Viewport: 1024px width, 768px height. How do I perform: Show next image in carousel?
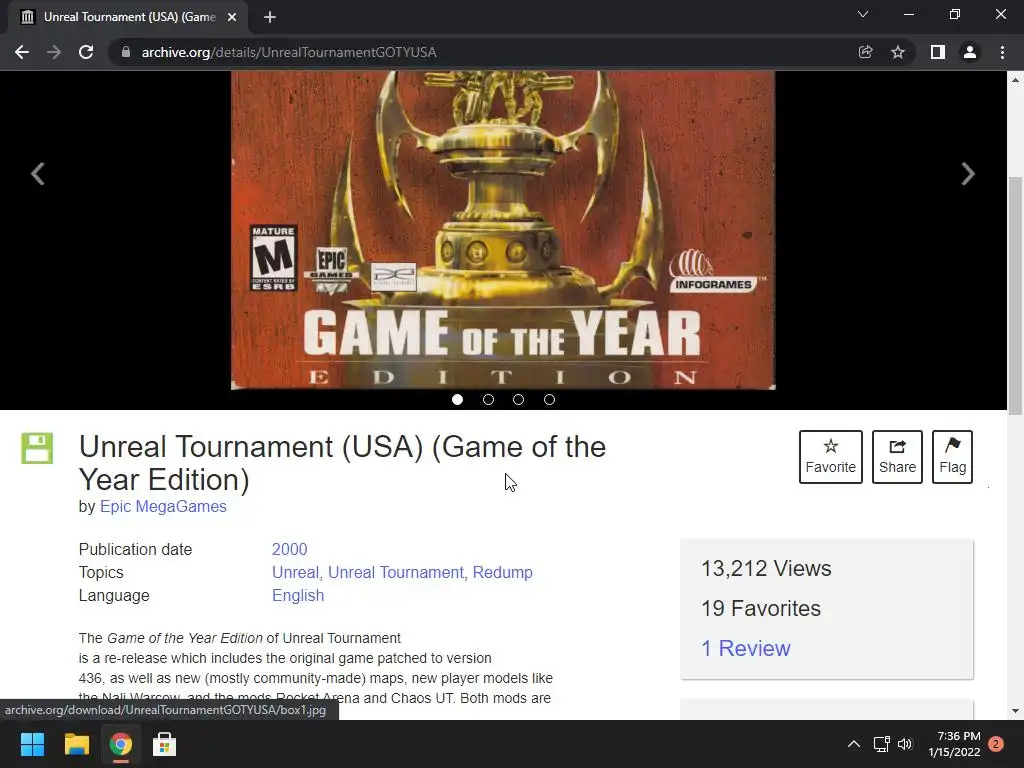968,174
